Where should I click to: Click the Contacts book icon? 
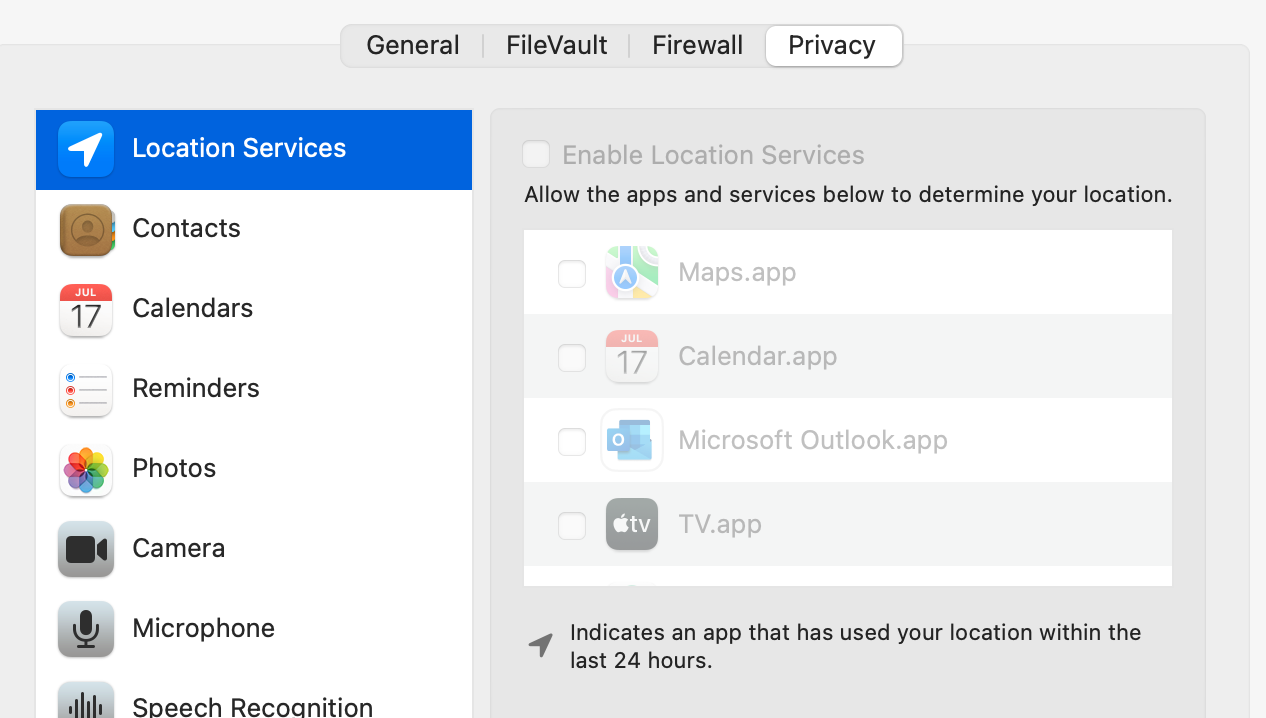pos(86,229)
